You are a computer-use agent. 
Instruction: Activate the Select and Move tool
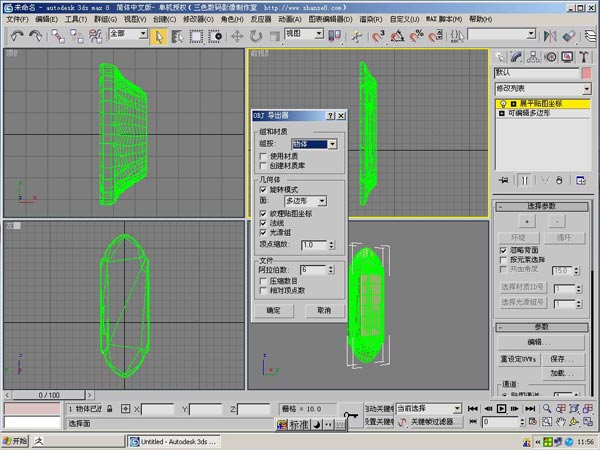(237, 37)
